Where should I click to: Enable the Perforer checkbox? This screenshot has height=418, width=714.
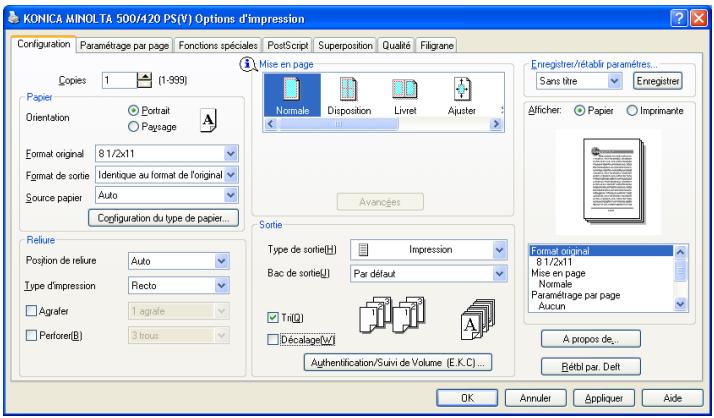(x=31, y=336)
